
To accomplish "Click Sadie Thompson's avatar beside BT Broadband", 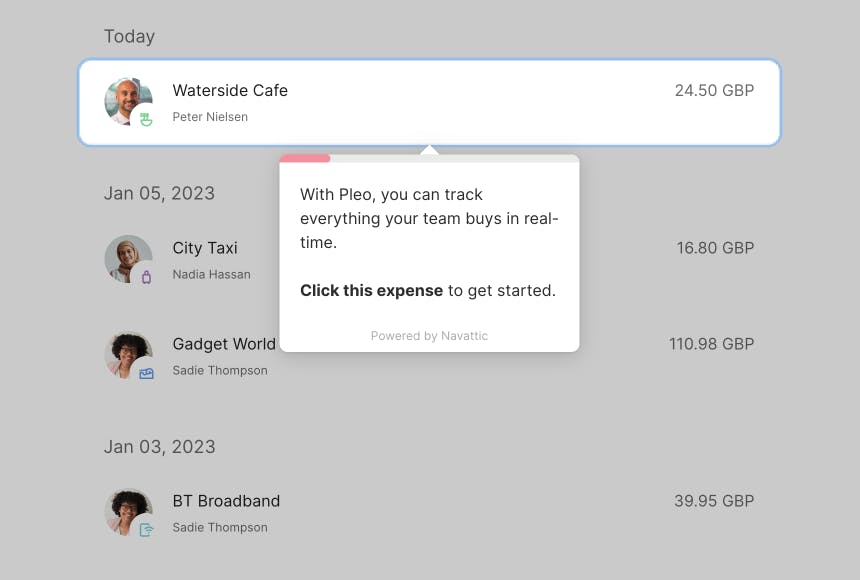I will pos(126,510).
